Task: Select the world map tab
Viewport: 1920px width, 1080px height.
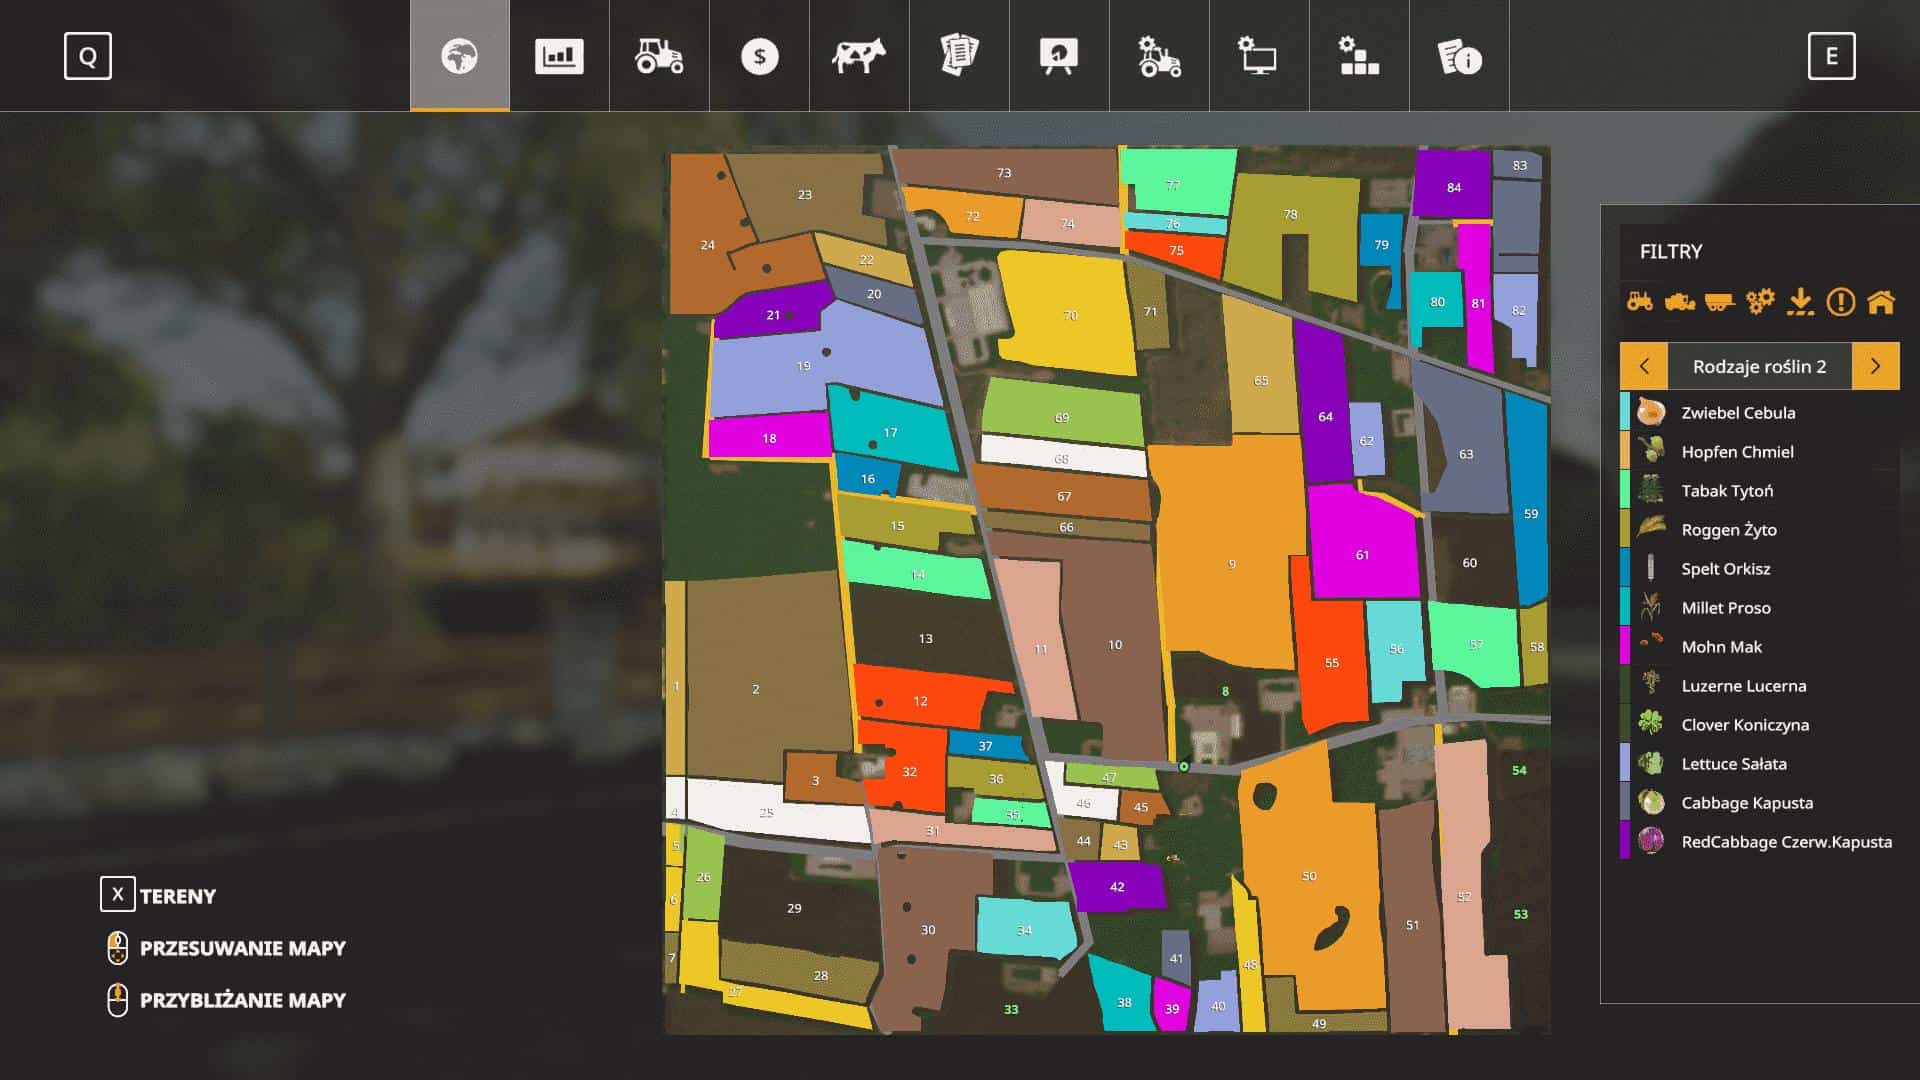Action: (459, 56)
